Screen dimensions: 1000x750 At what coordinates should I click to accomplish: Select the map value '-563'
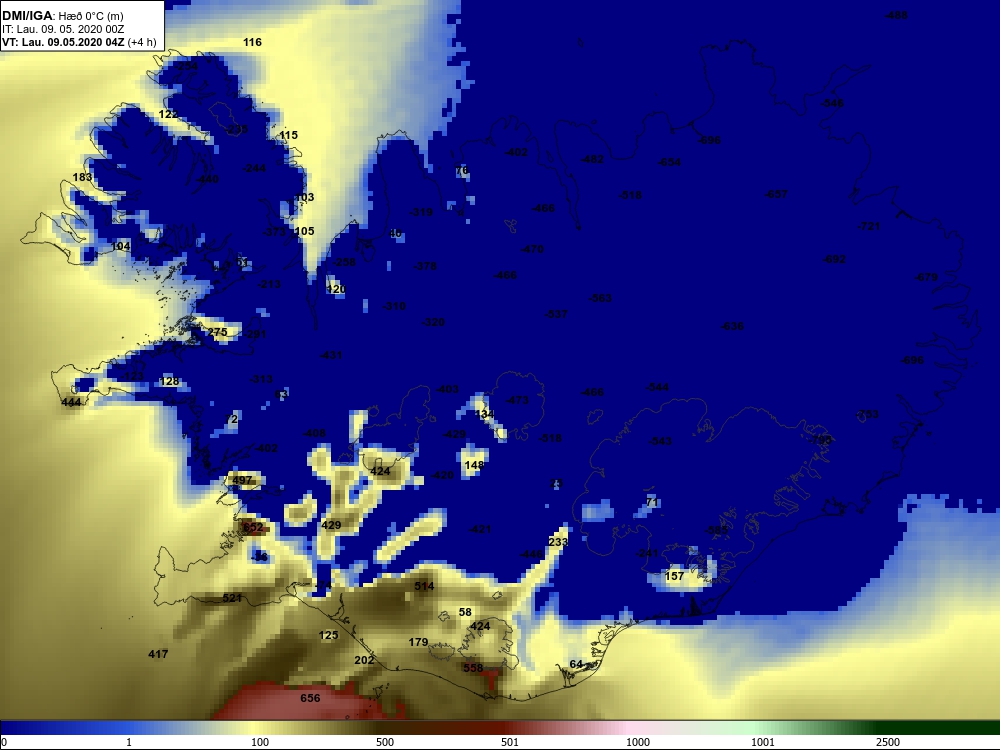point(600,298)
